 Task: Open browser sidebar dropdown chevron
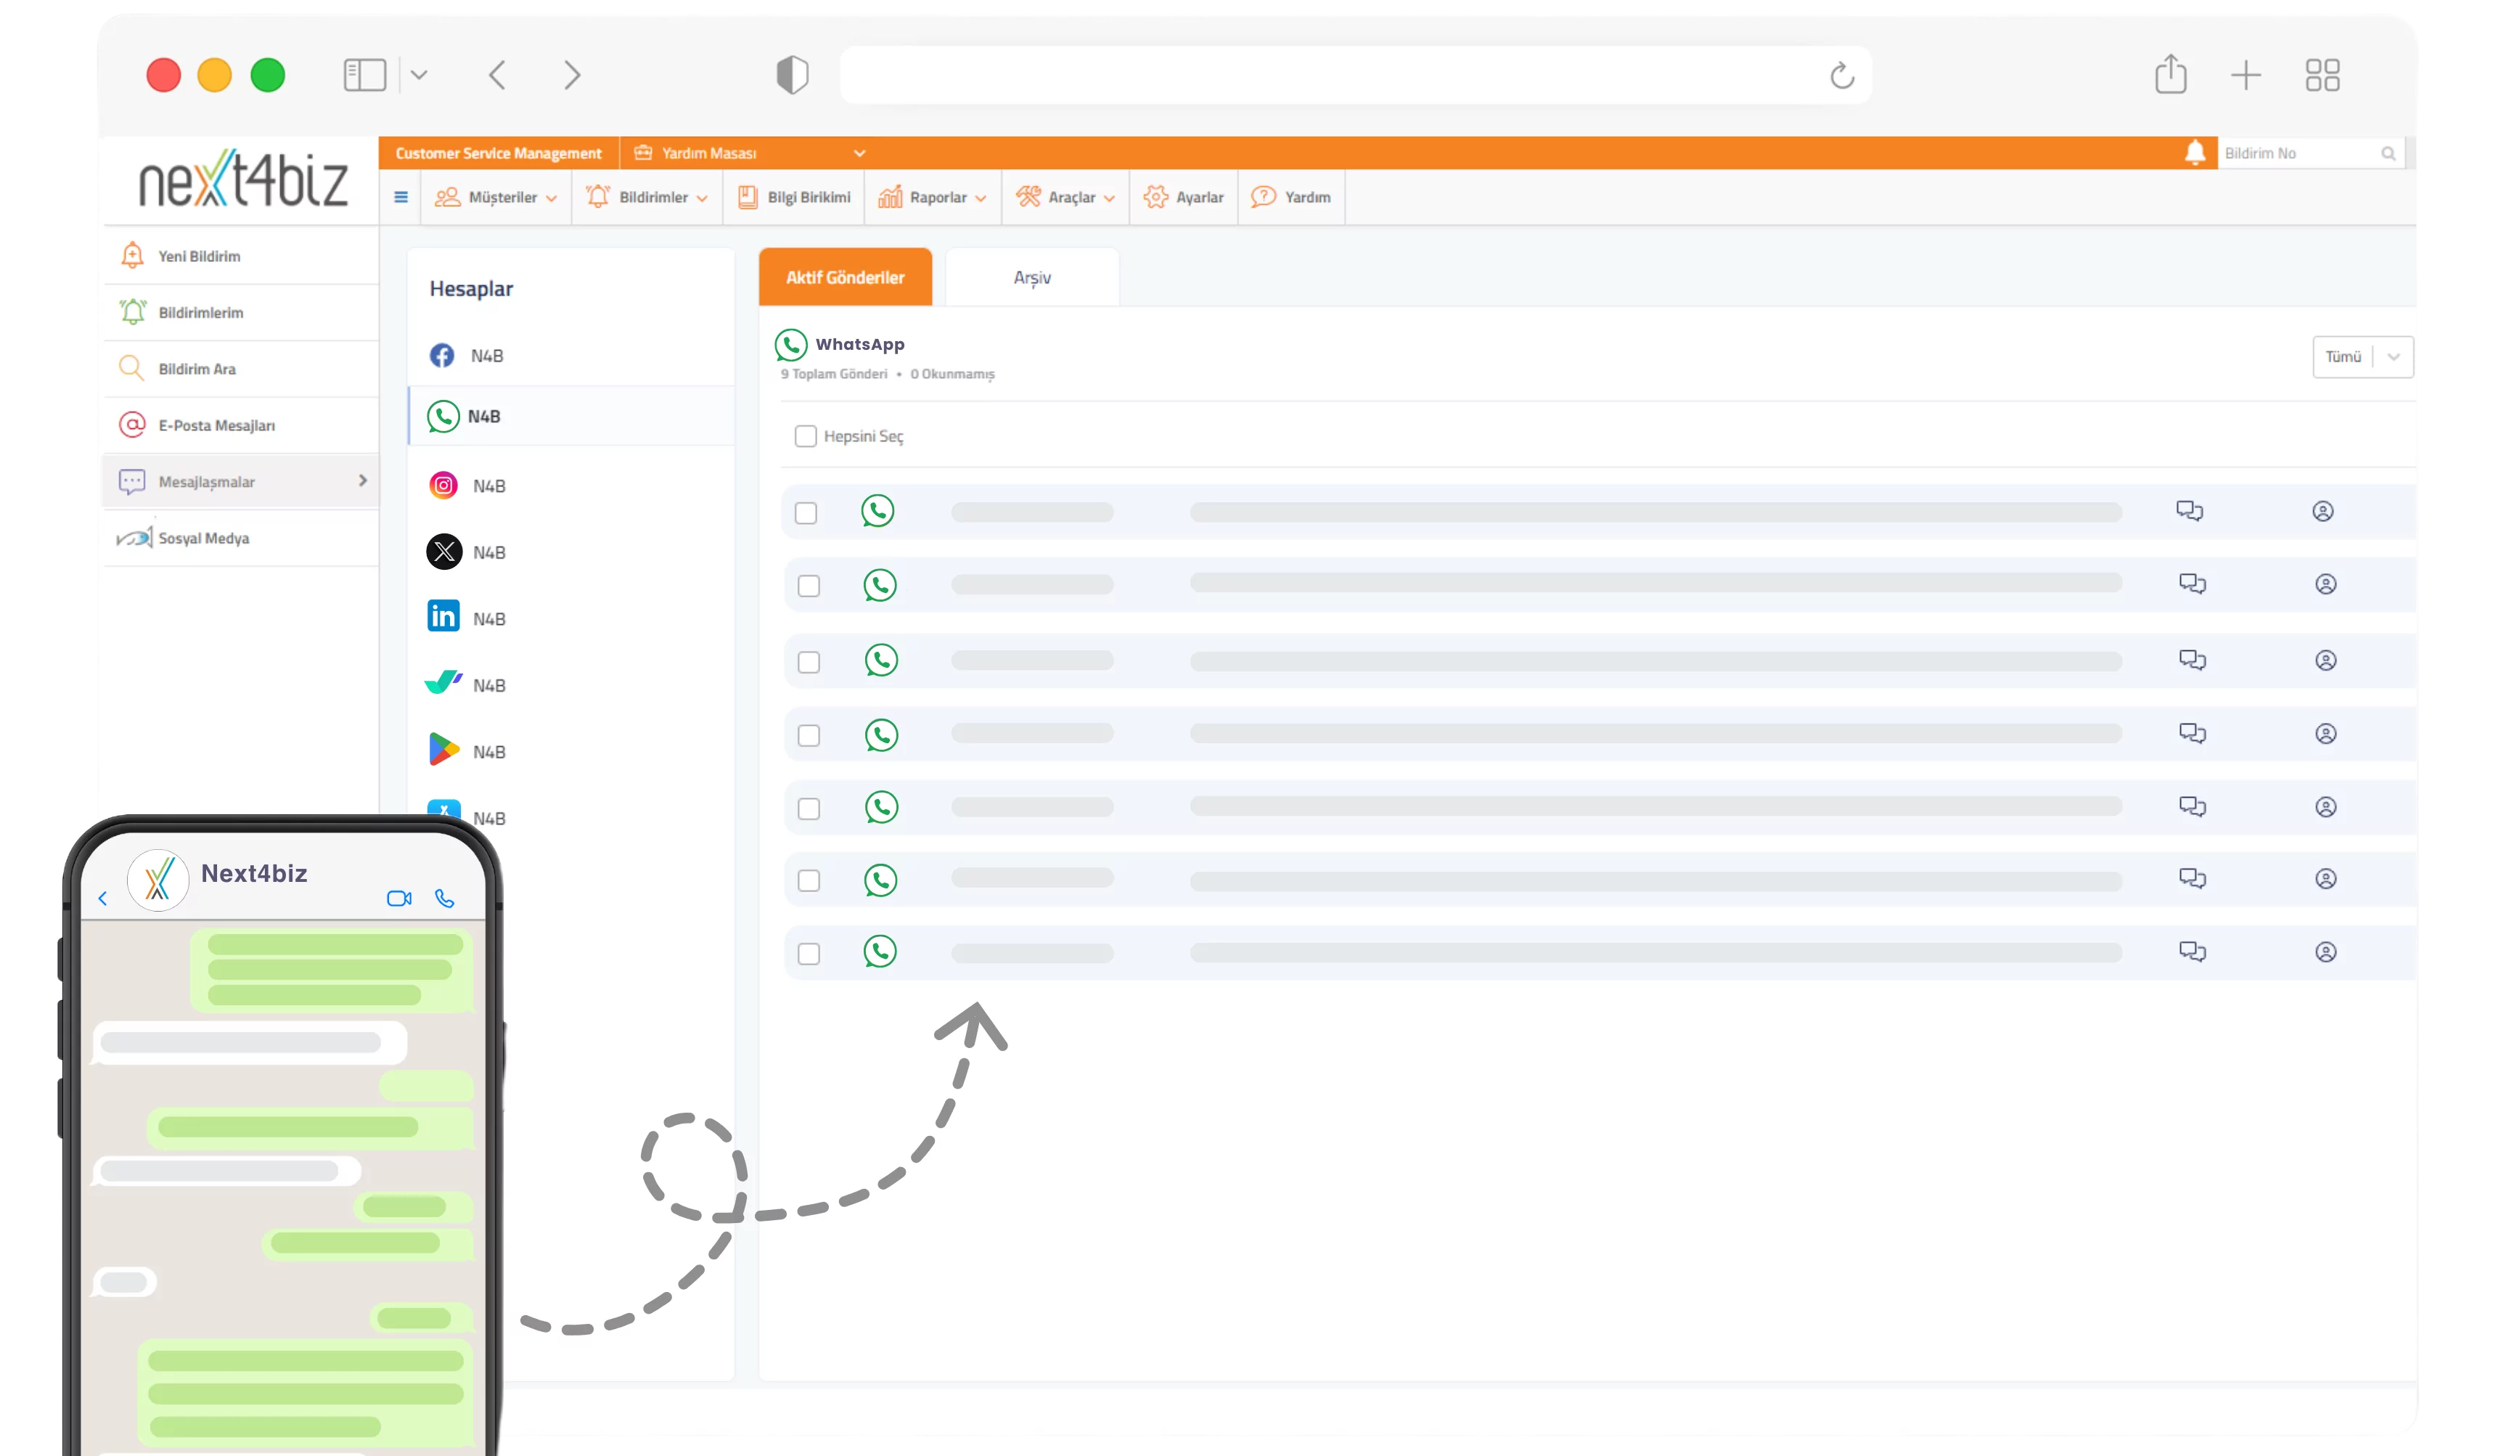pos(419,75)
